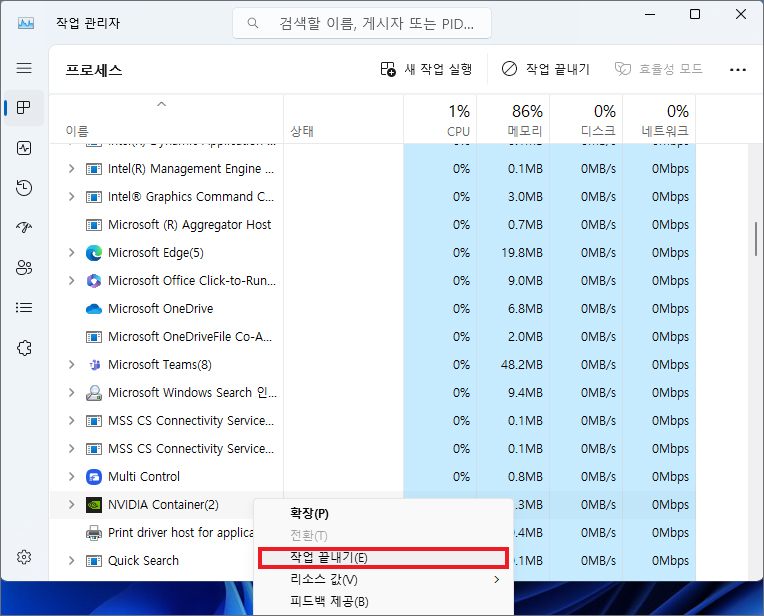Click the Microsoft OneDrive cloud icon
Viewport: 764px width, 616px height.
94,309
